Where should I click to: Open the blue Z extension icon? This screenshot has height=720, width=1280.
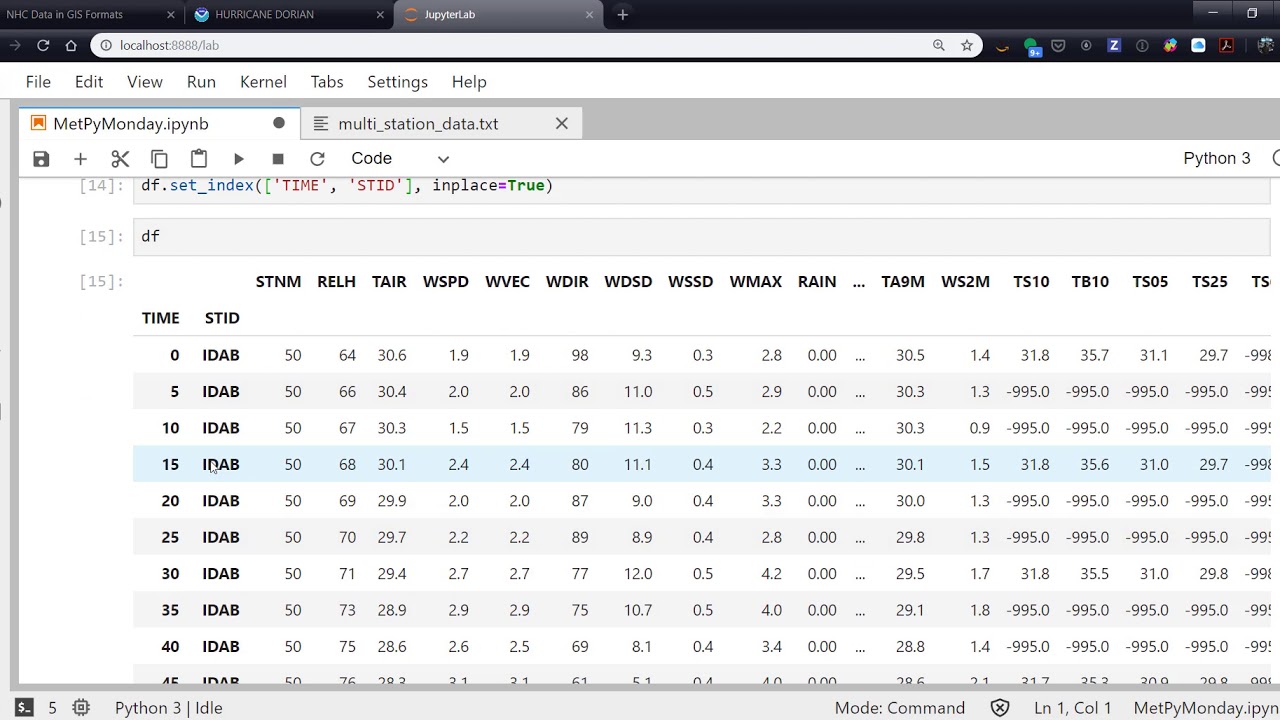click(1114, 46)
